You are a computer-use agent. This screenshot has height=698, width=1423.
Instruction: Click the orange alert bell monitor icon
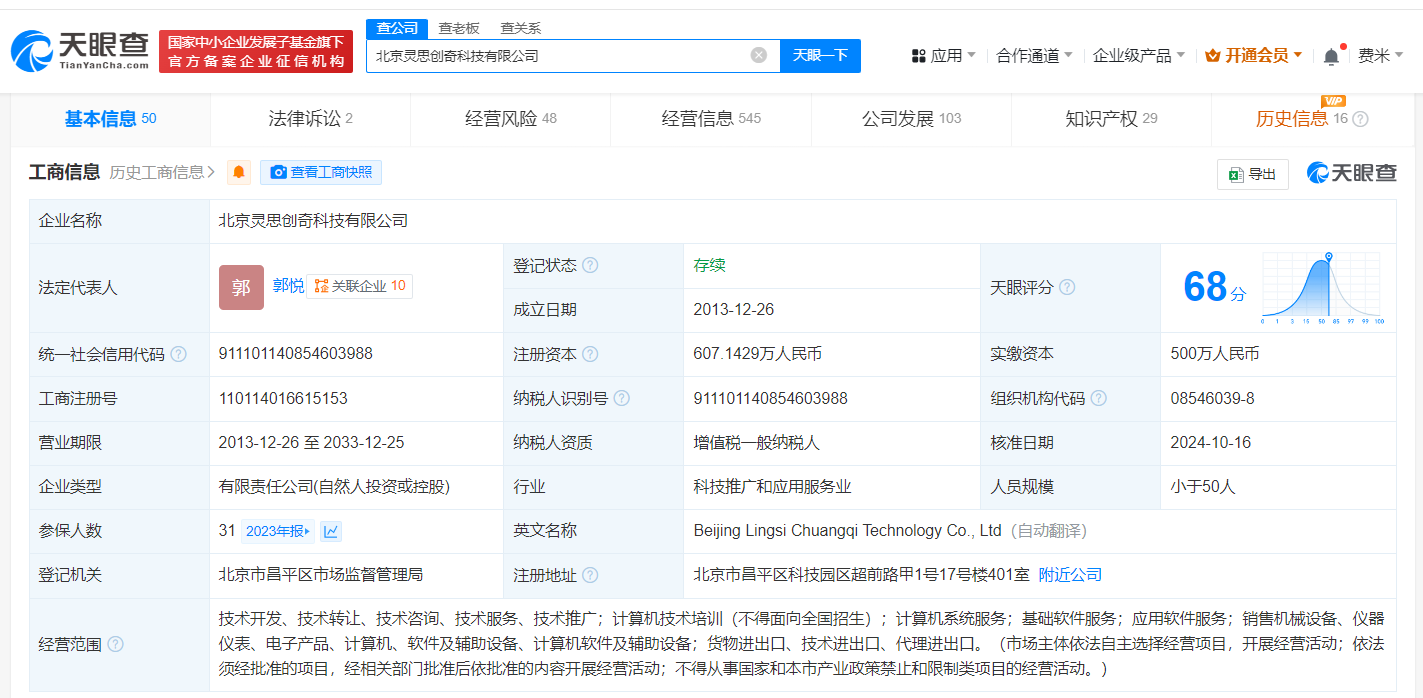(239, 173)
